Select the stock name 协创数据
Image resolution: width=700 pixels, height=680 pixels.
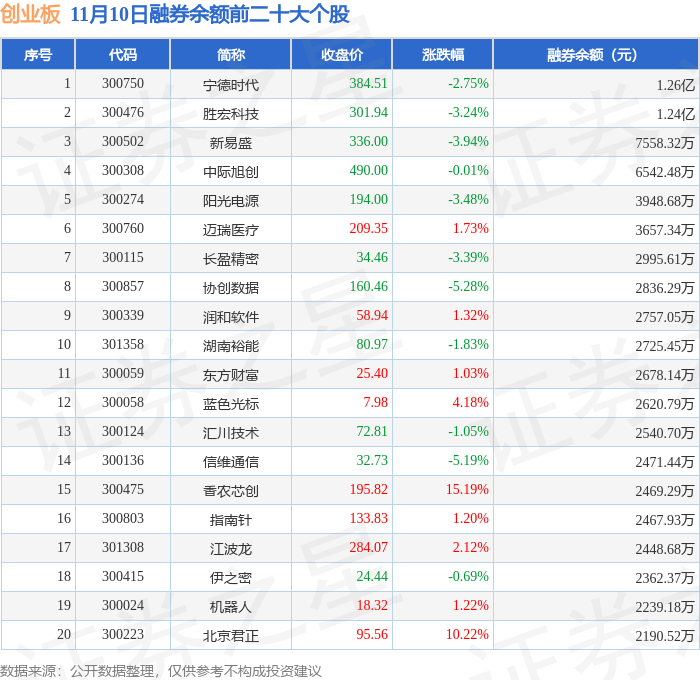click(231, 288)
